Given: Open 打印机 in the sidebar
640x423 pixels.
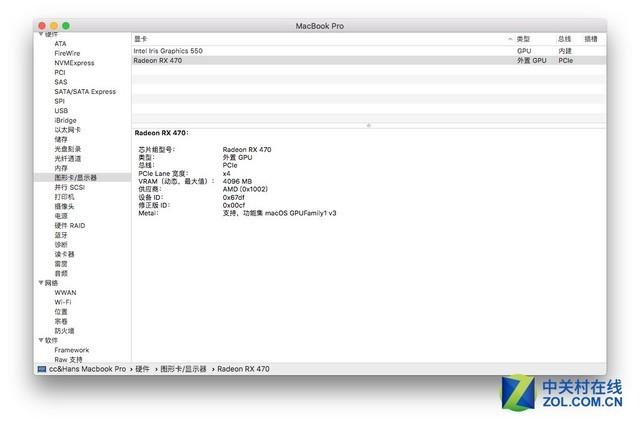Looking at the screenshot, I should 64,197.
